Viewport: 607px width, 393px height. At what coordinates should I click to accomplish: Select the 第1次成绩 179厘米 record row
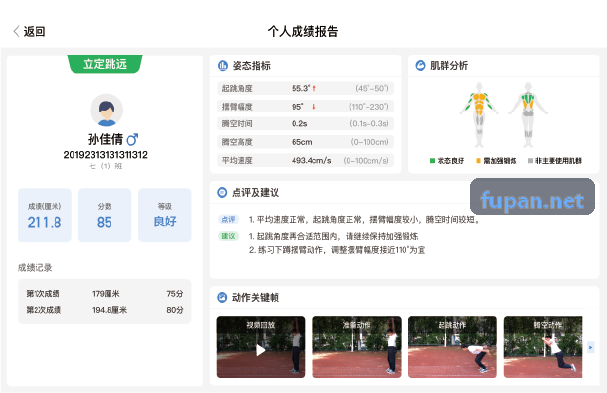click(105, 293)
